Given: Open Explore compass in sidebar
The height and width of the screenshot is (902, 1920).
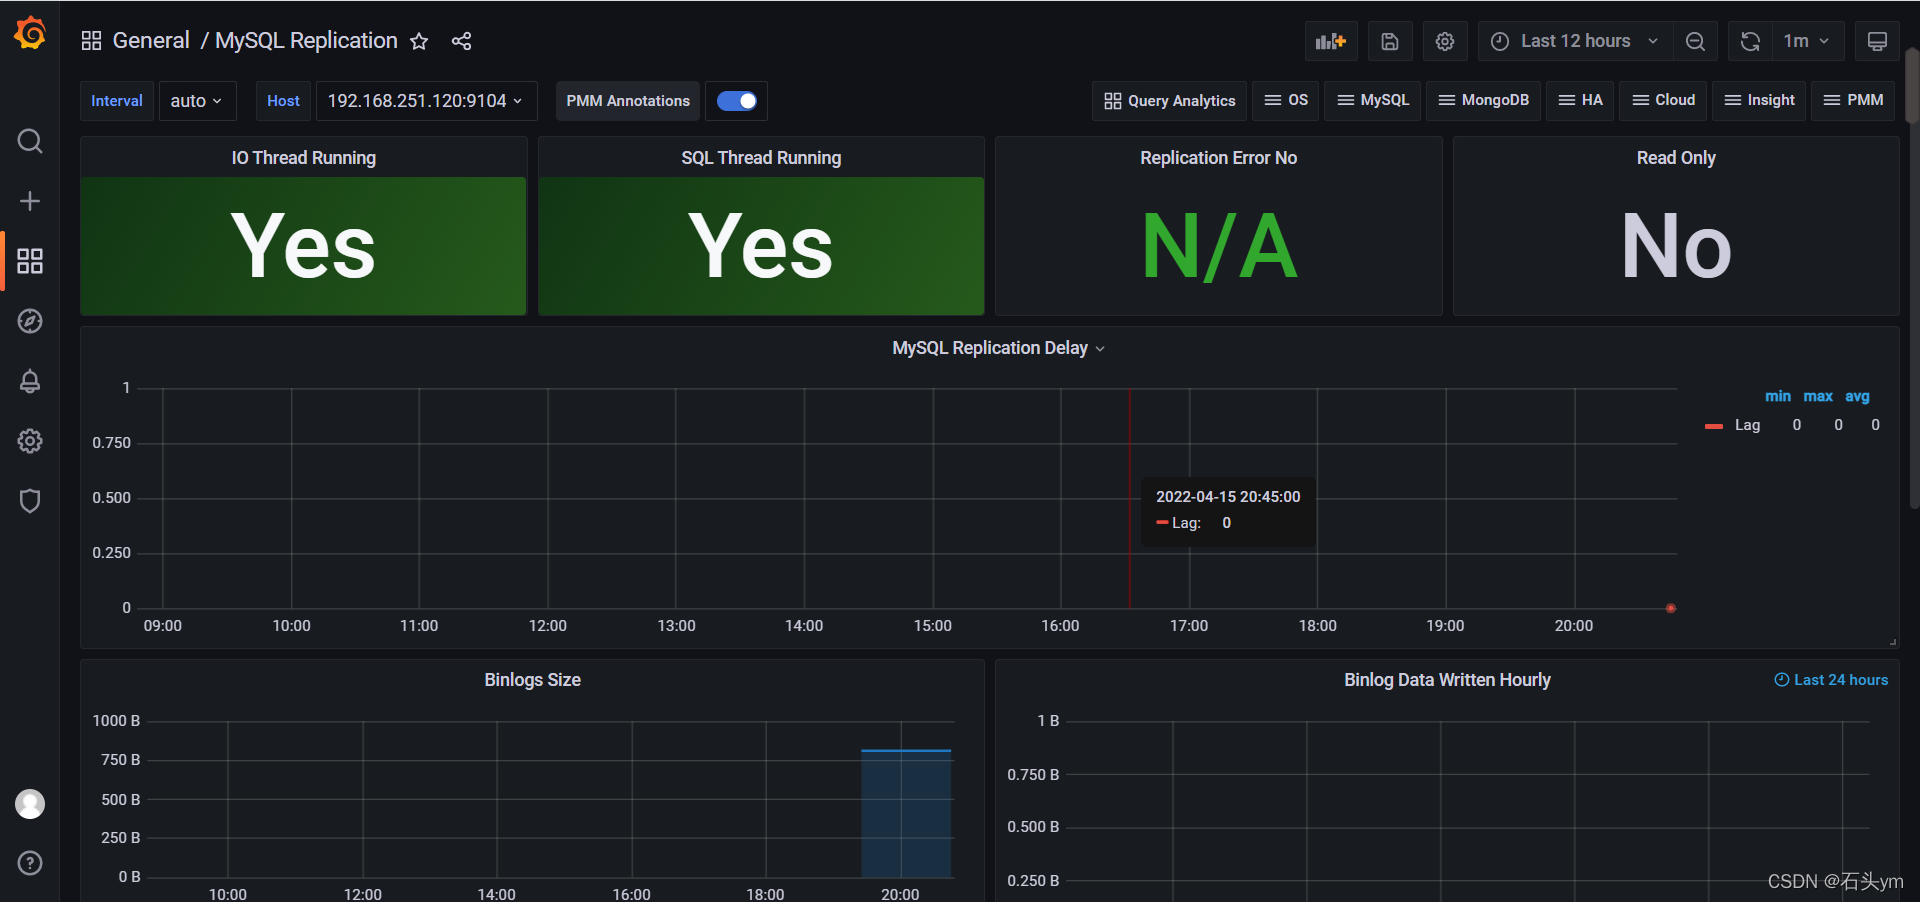Looking at the screenshot, I should click(30, 321).
